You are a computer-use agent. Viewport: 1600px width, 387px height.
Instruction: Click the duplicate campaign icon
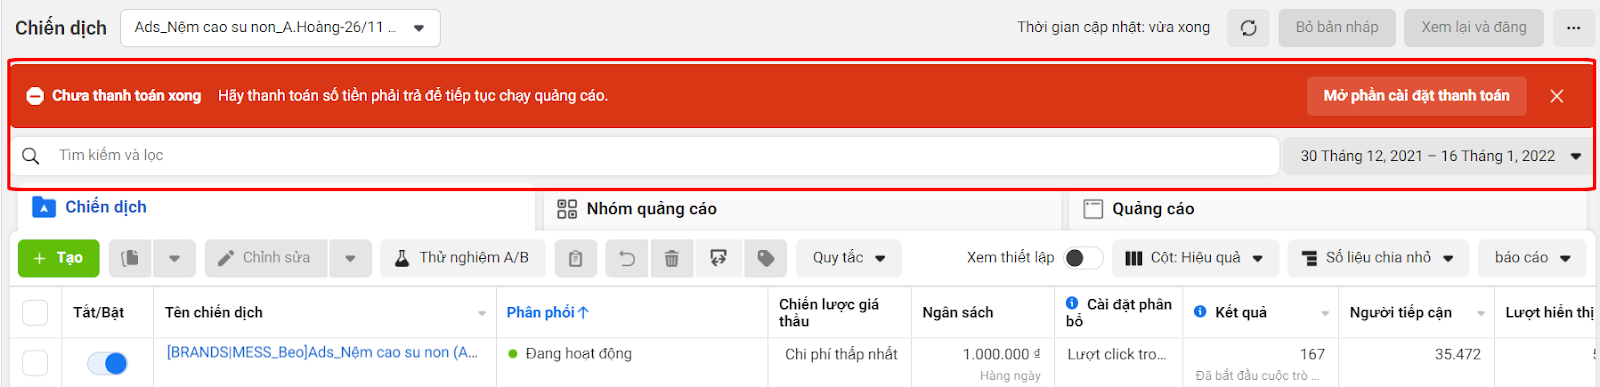tap(130, 258)
